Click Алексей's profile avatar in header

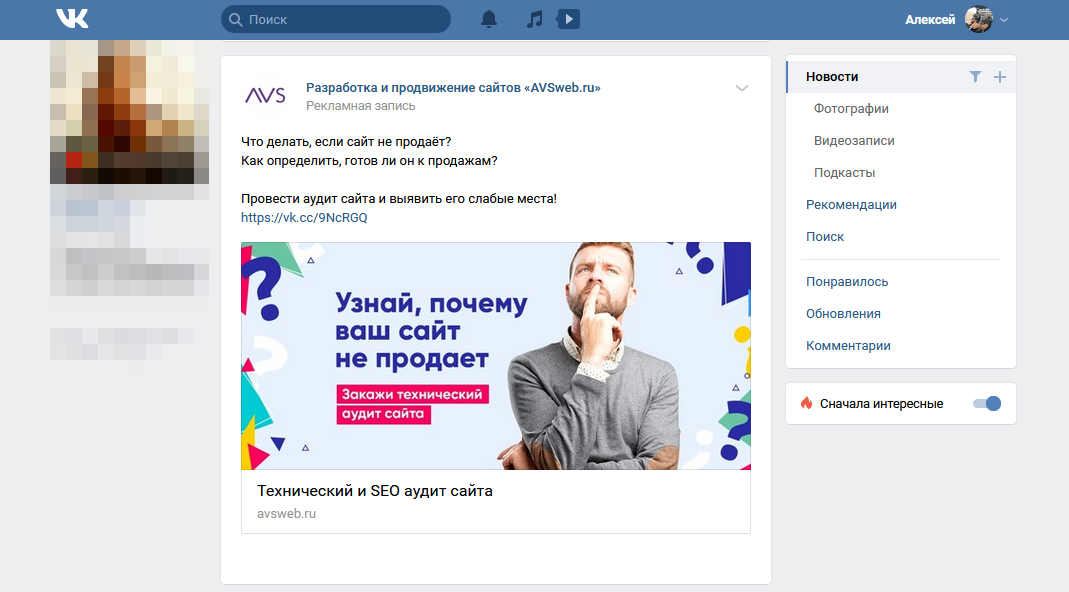tap(978, 19)
